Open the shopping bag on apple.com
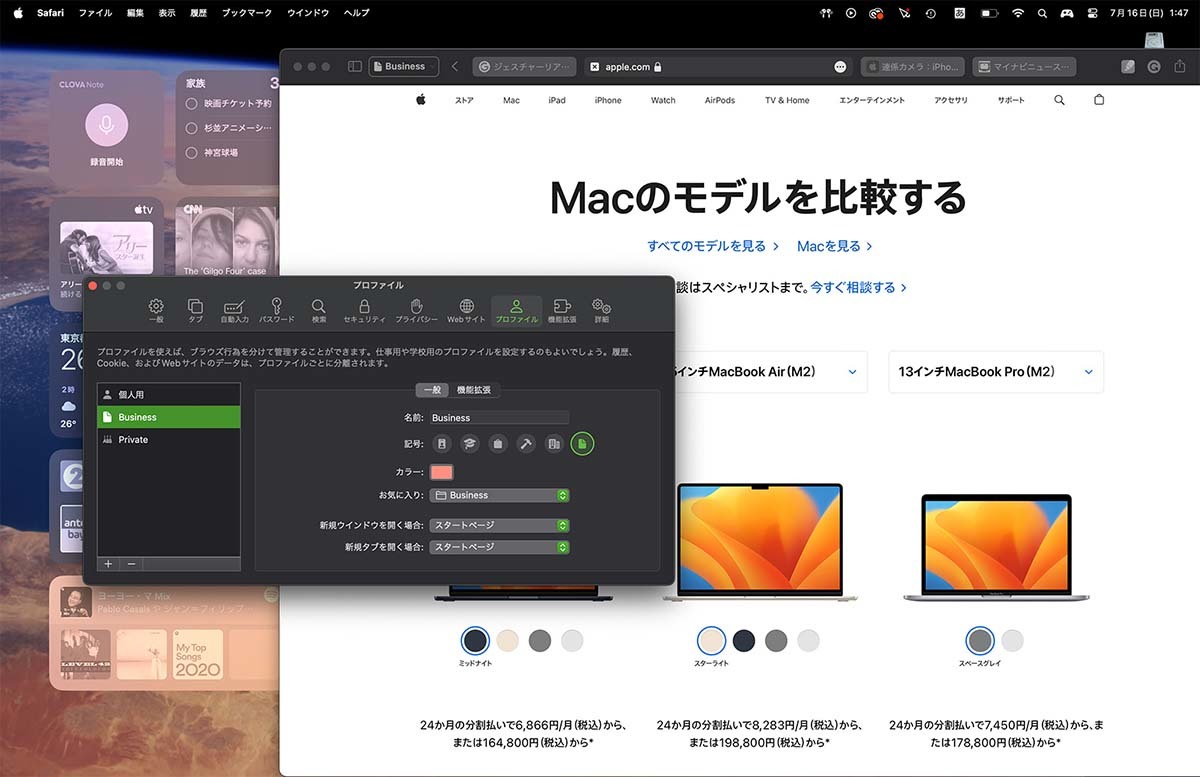1200x777 pixels. pos(1099,100)
